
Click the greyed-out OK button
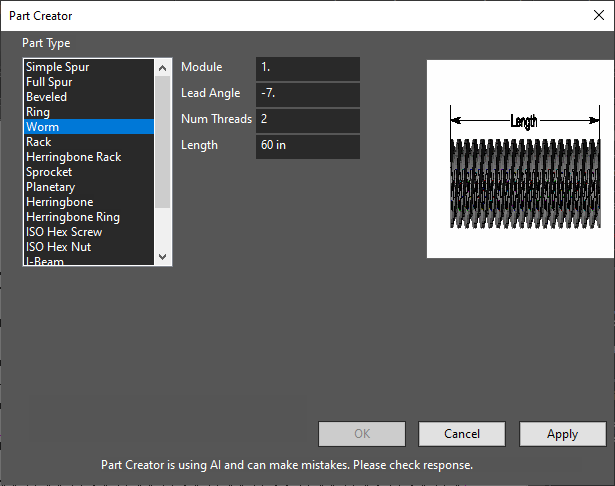tap(362, 434)
